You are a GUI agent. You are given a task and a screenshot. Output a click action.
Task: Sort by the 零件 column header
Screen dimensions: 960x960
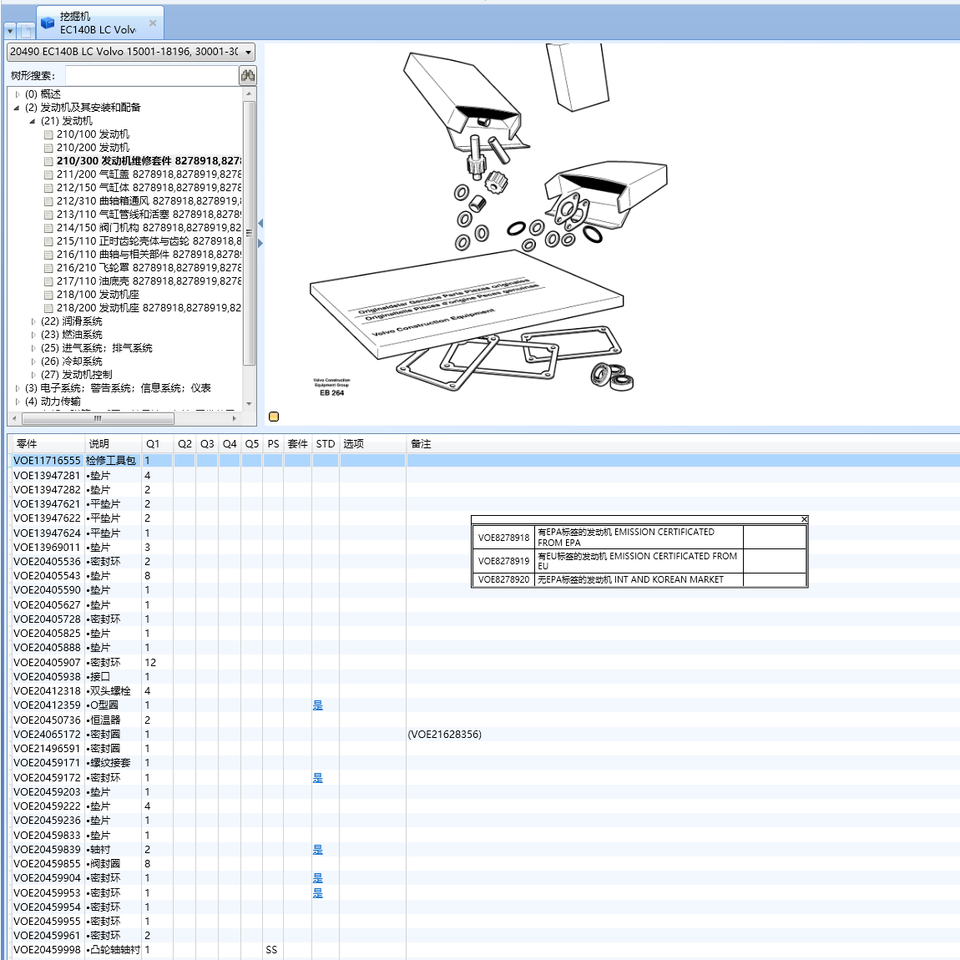48,444
